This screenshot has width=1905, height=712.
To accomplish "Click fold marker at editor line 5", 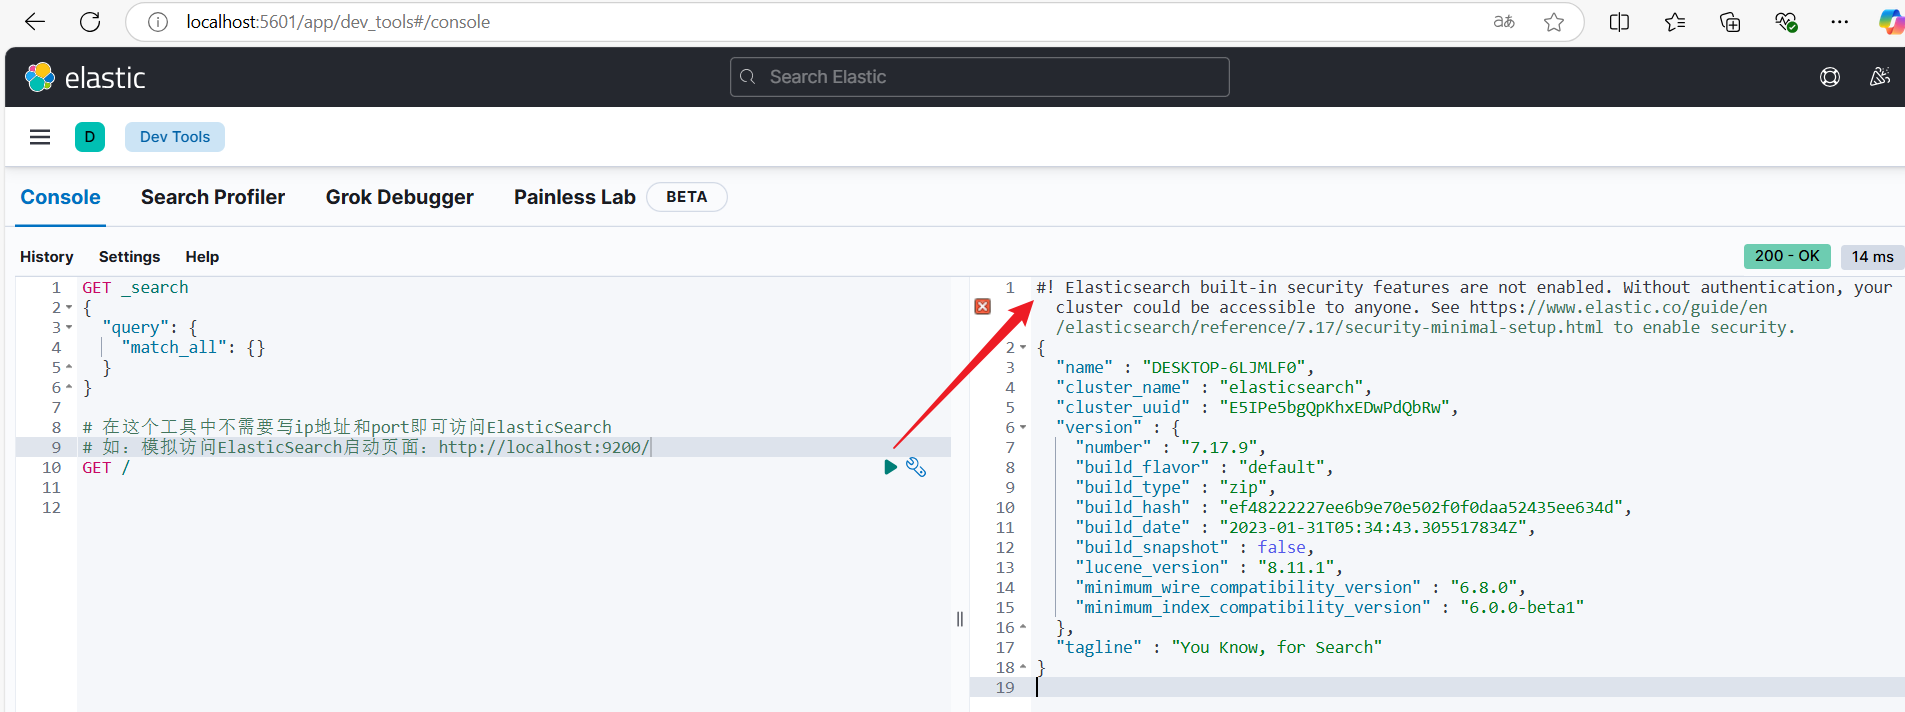I will pyautogui.click(x=69, y=367).
